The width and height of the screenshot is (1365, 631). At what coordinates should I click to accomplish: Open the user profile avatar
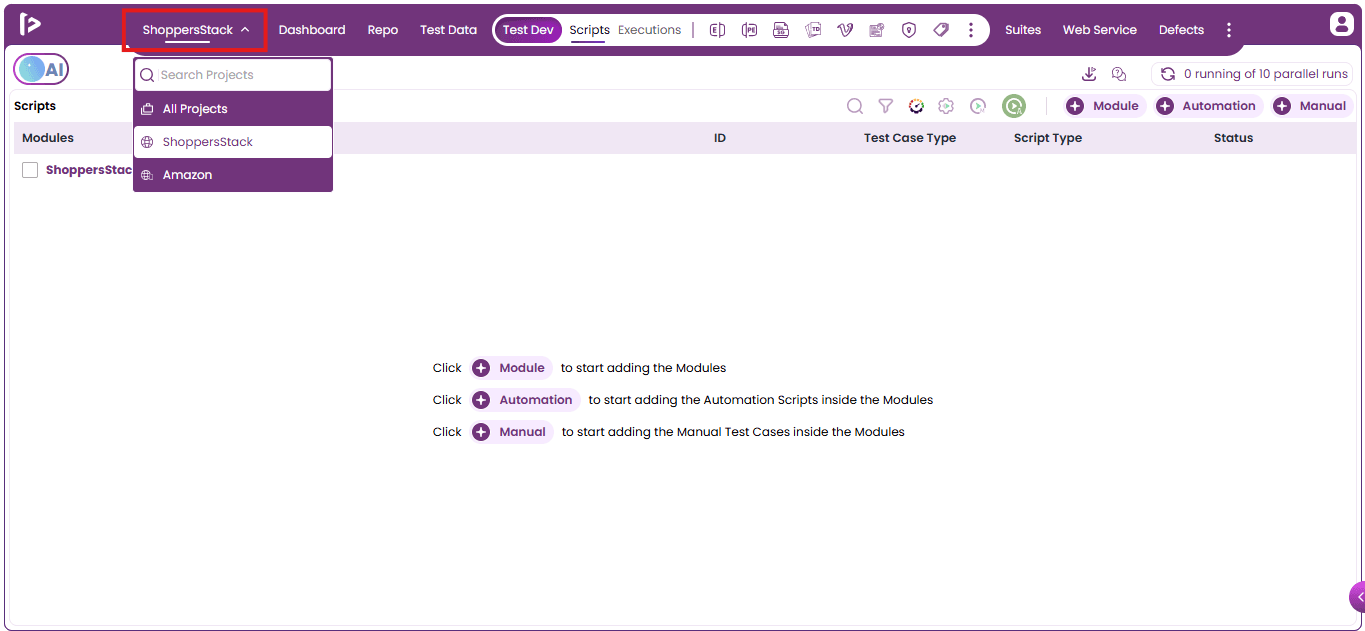pyautogui.click(x=1341, y=24)
